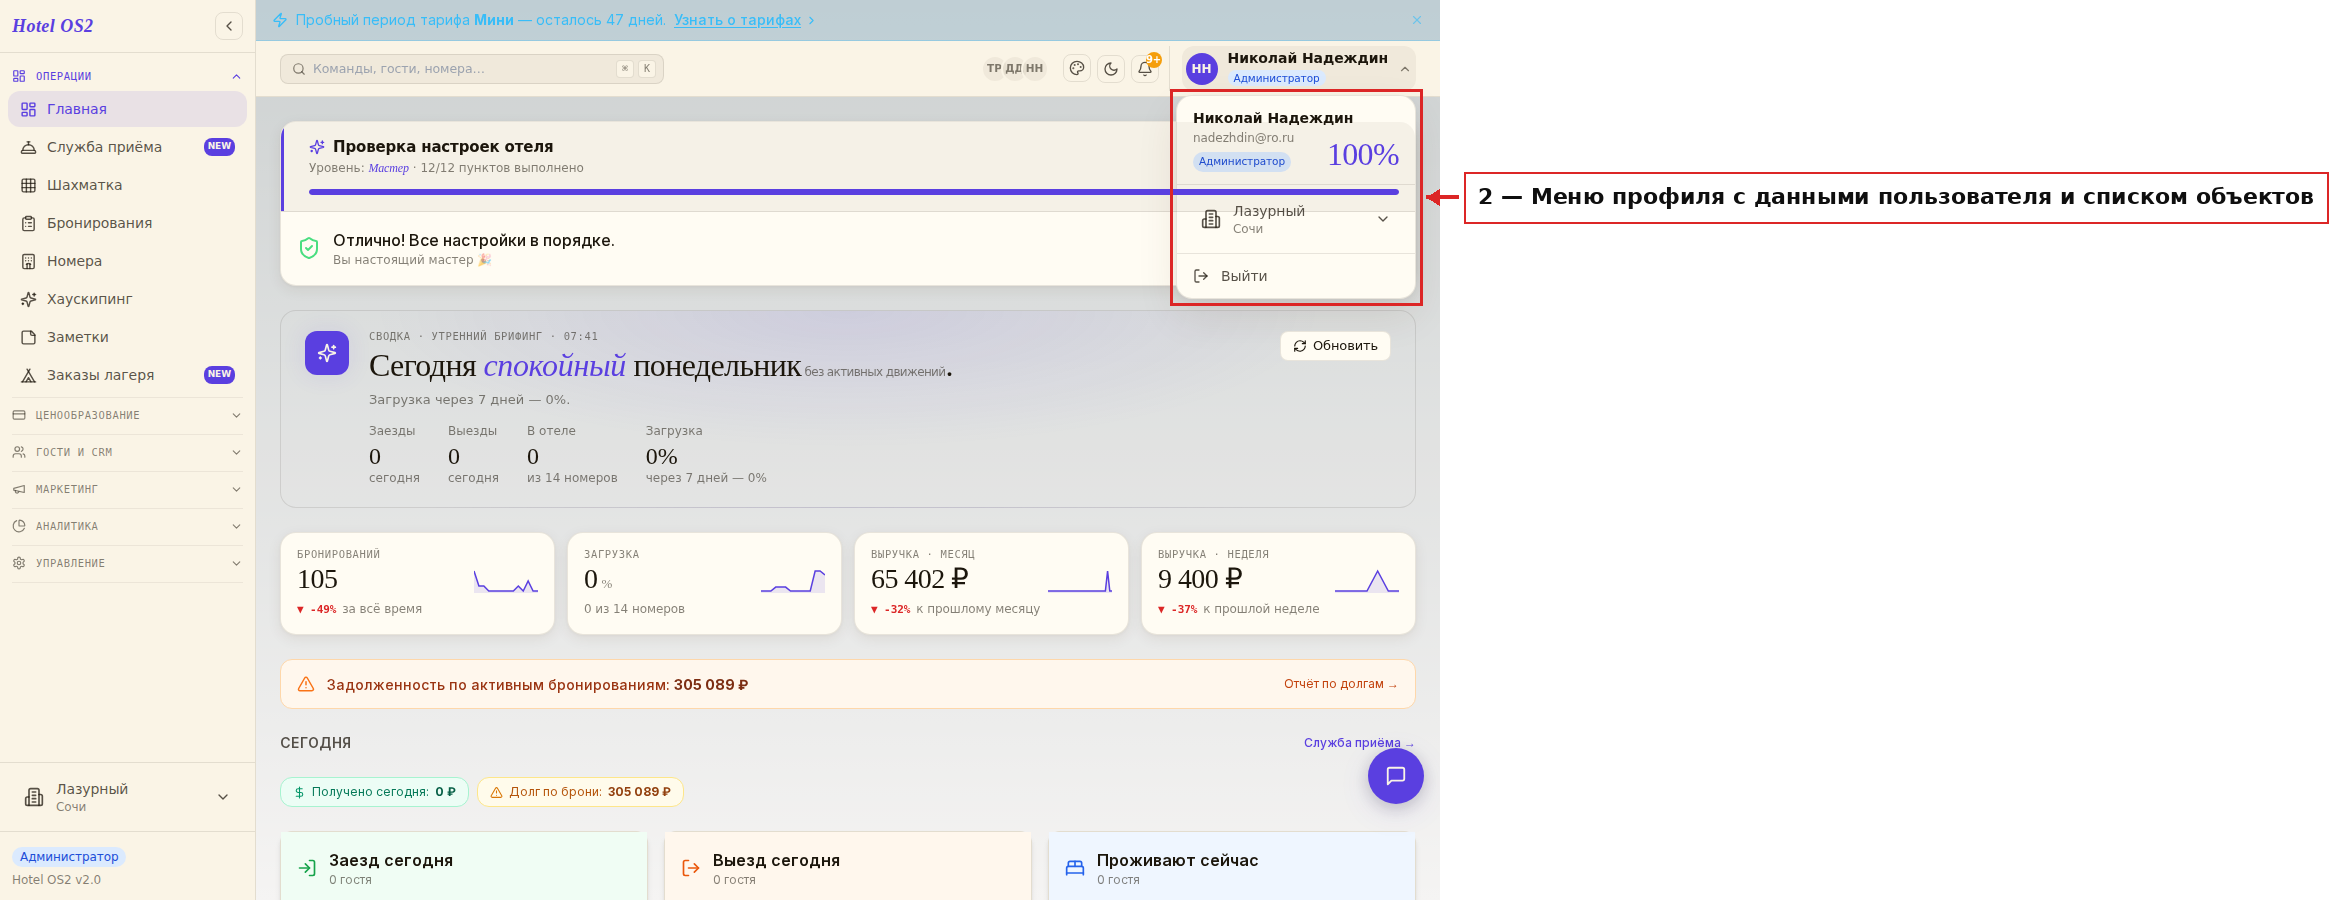Click the sparkle icon of the morning briefing

point(327,353)
